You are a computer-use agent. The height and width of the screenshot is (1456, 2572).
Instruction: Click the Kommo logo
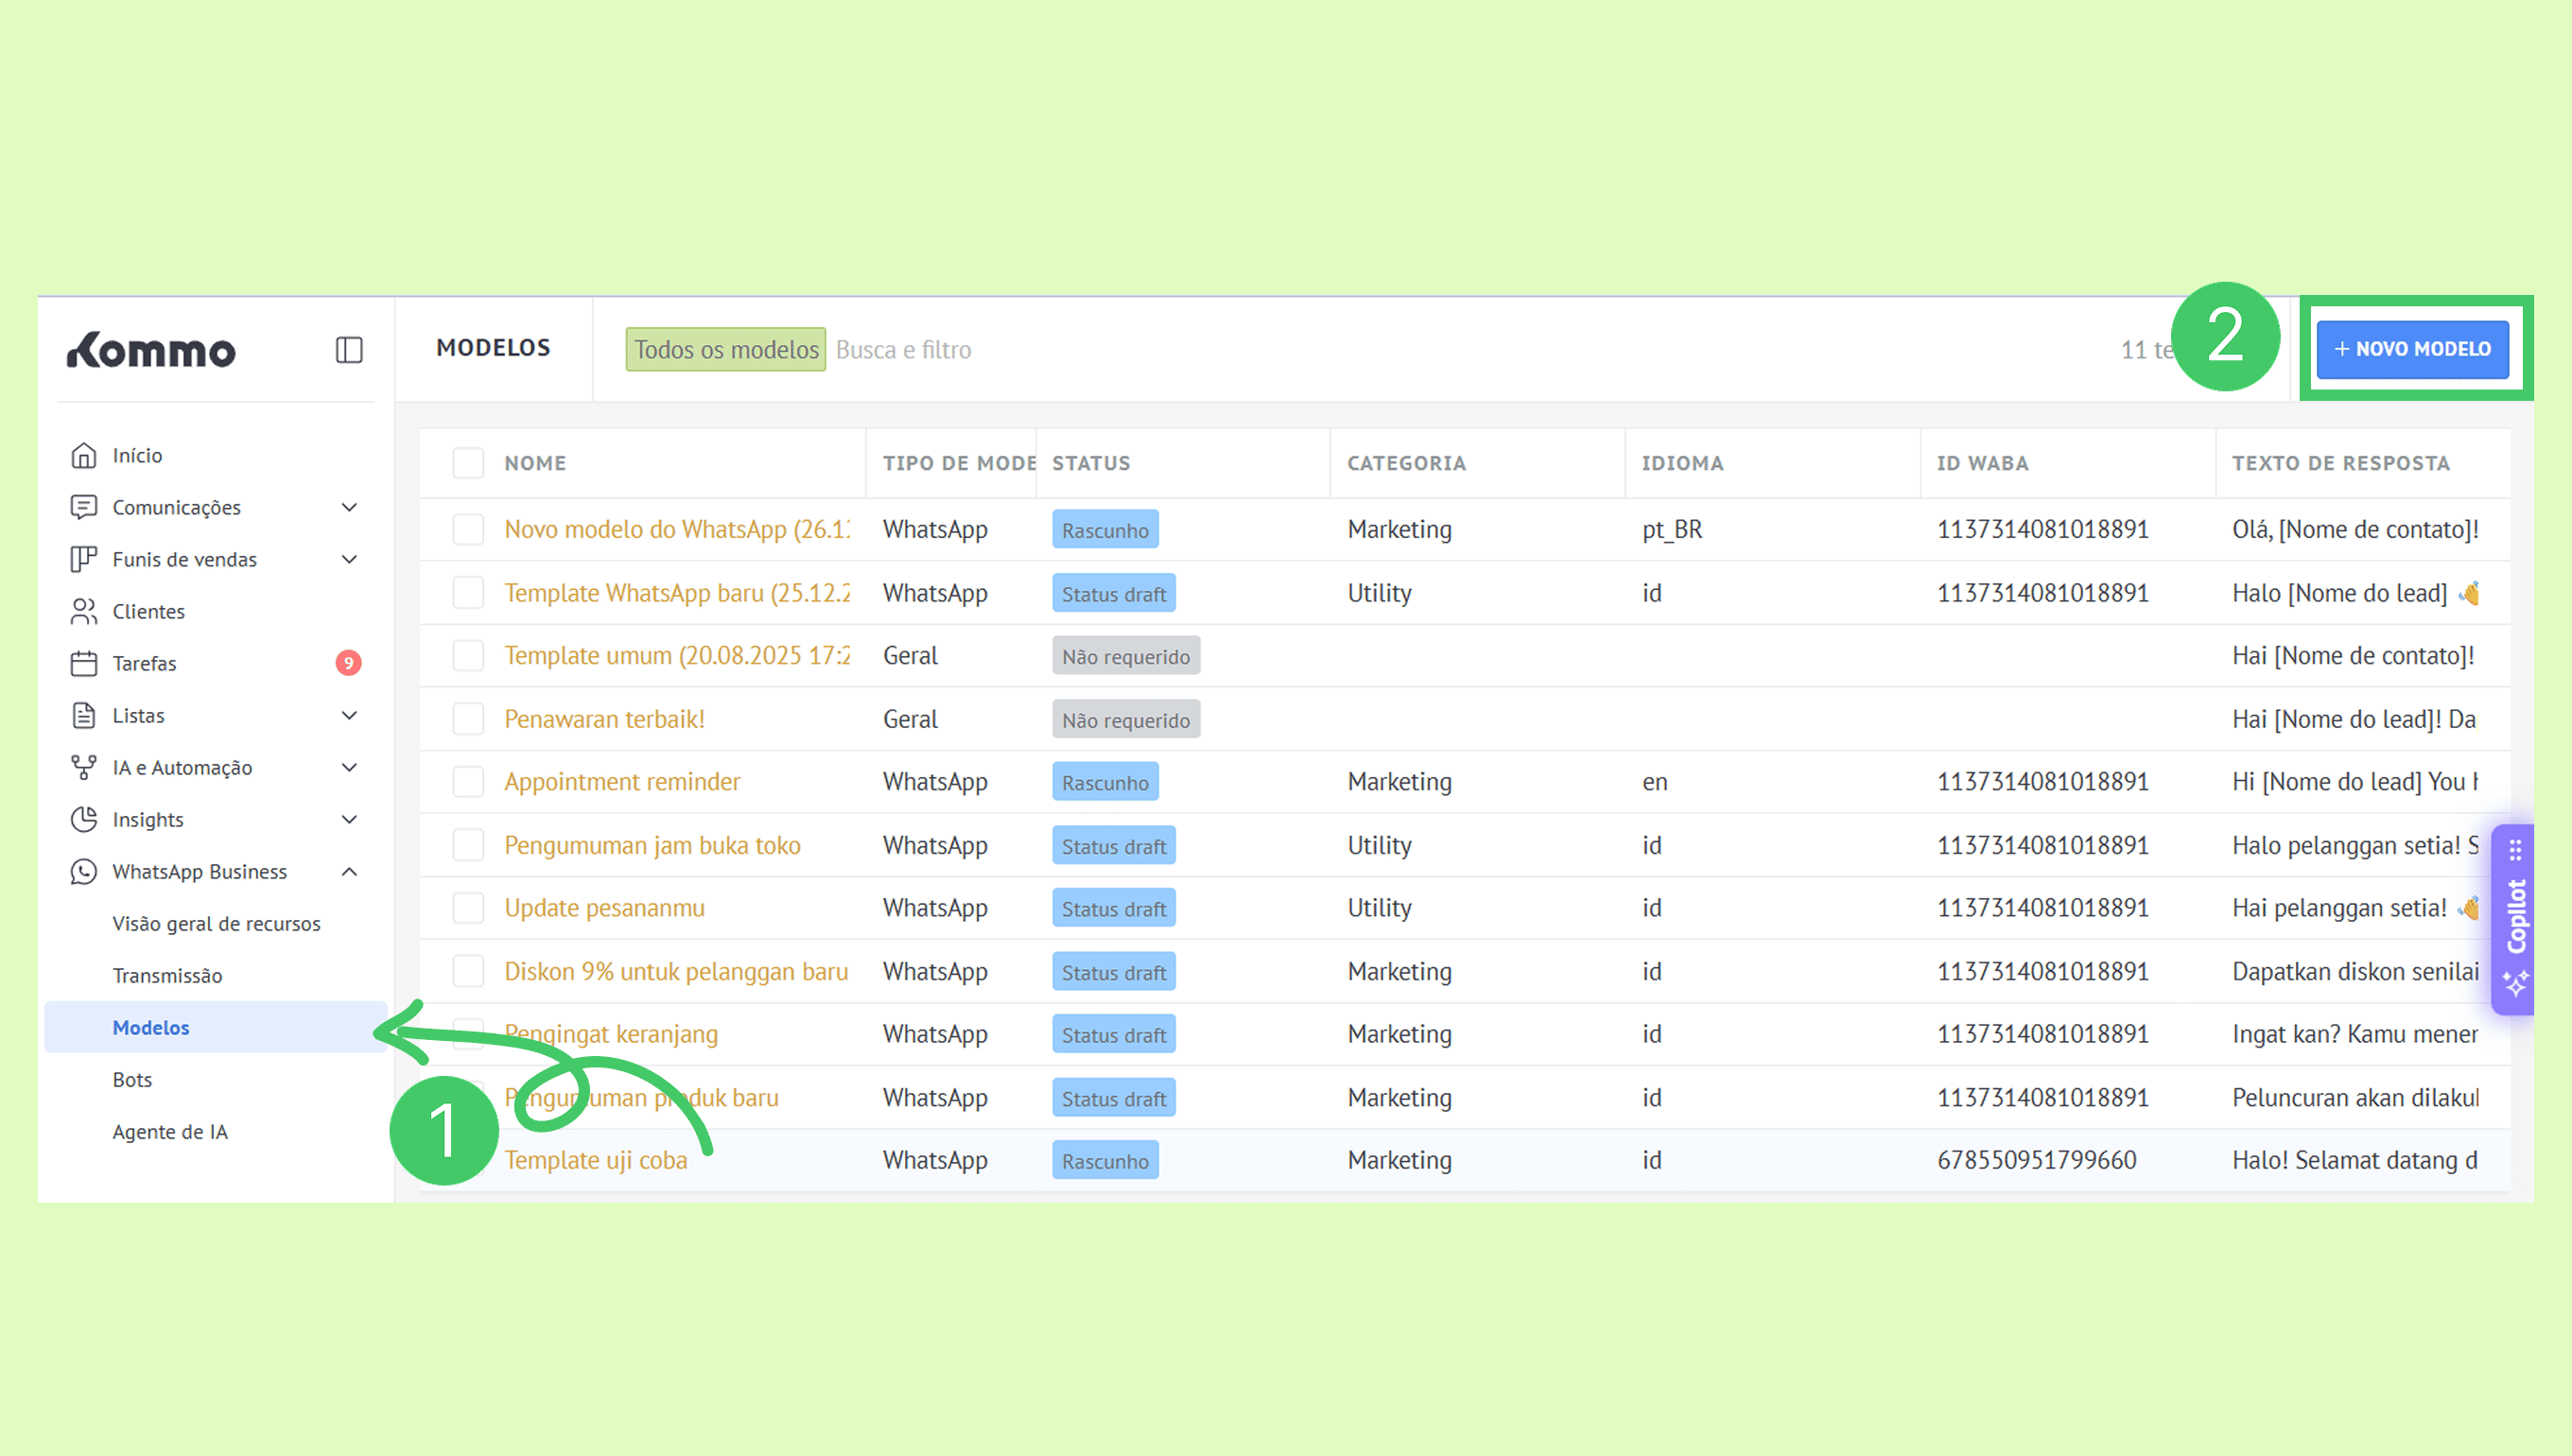point(152,350)
